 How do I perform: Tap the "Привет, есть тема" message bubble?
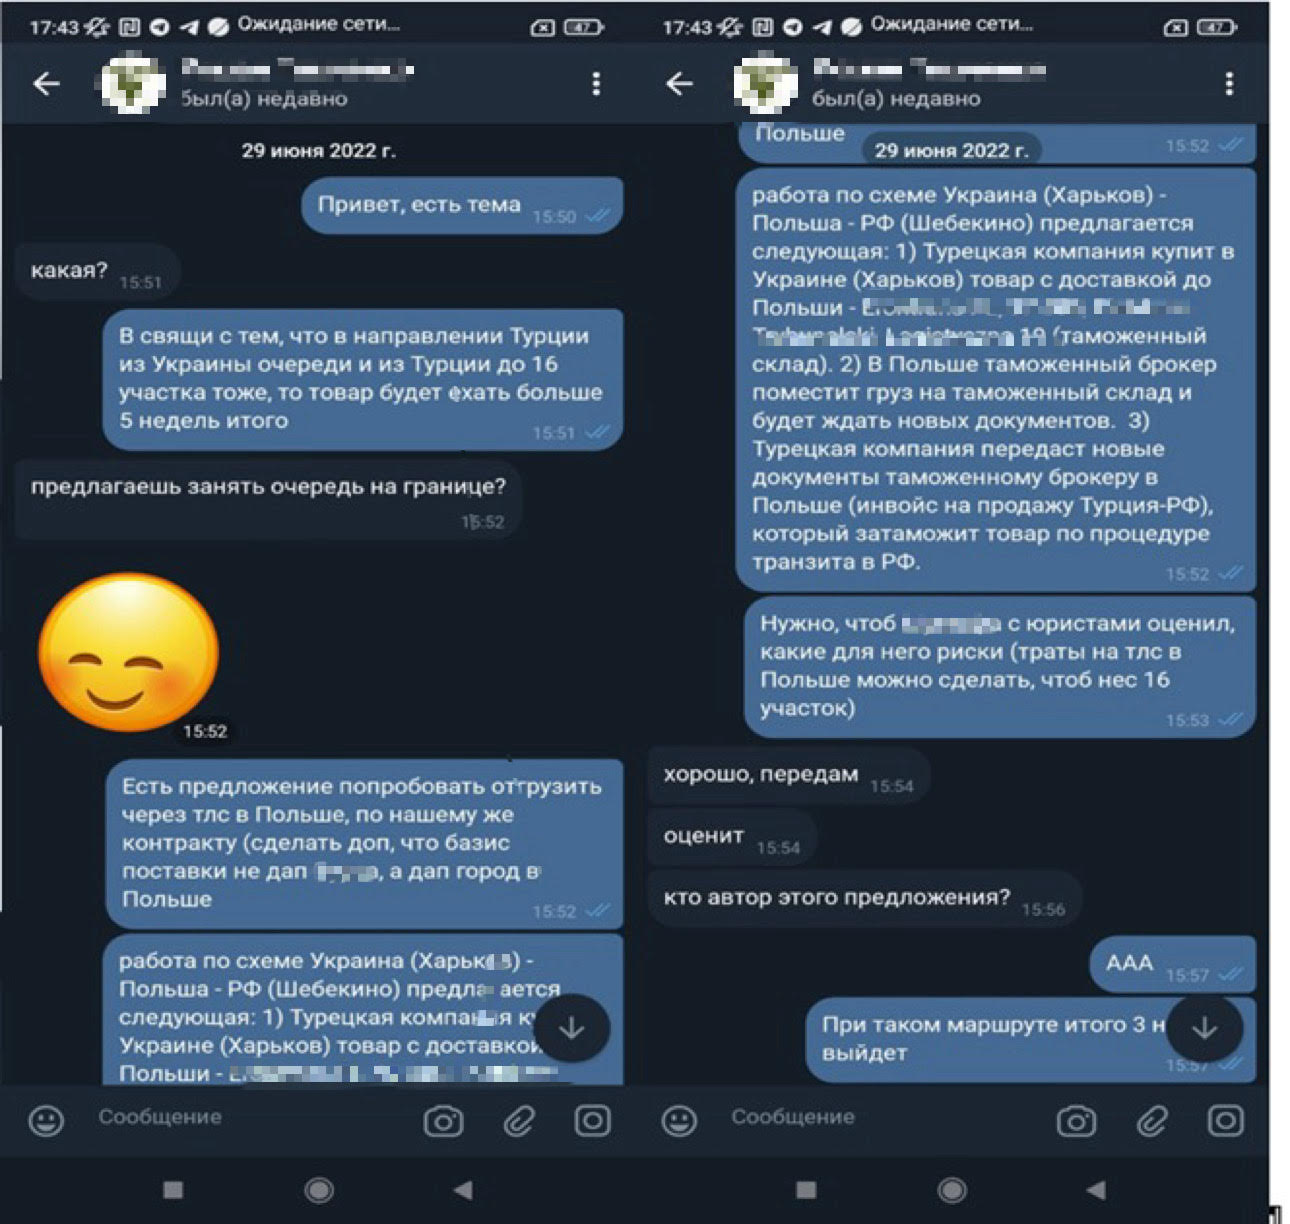point(462,206)
